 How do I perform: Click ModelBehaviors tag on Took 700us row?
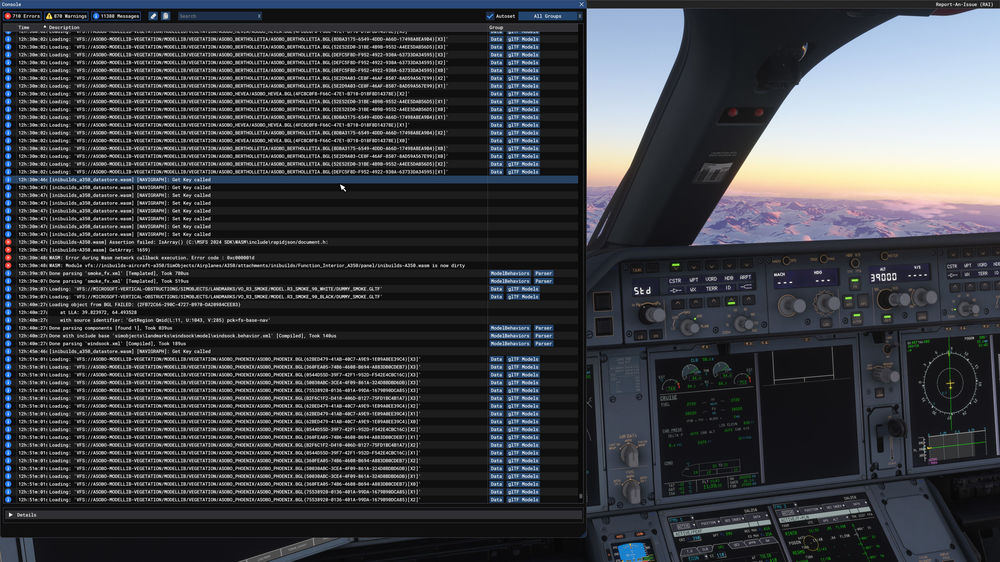(x=510, y=273)
